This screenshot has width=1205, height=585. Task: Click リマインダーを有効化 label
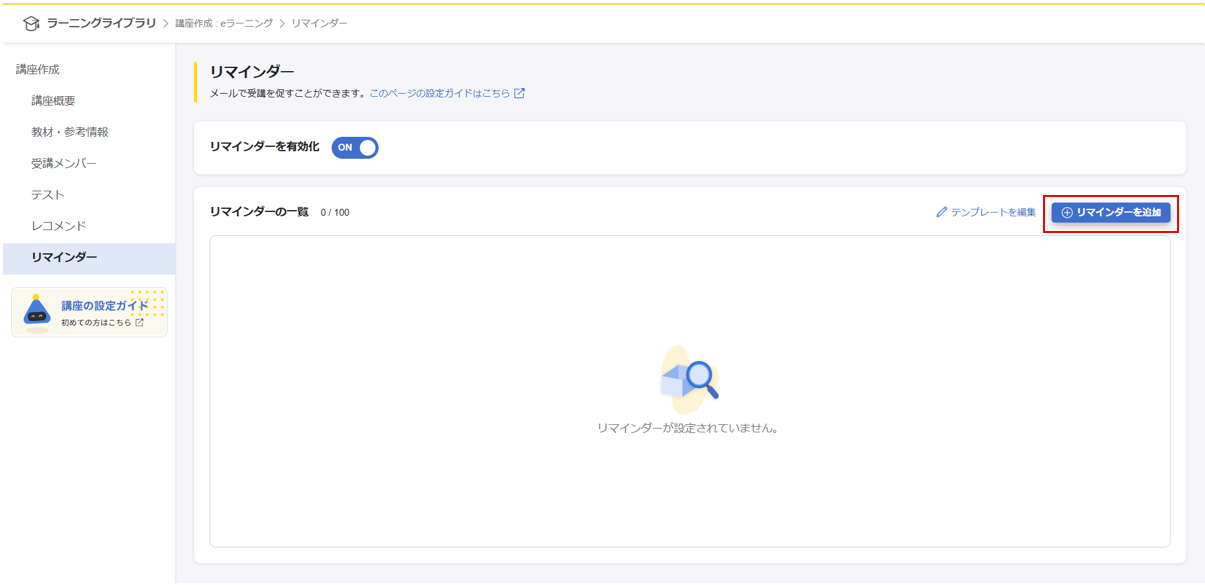[x=264, y=147]
